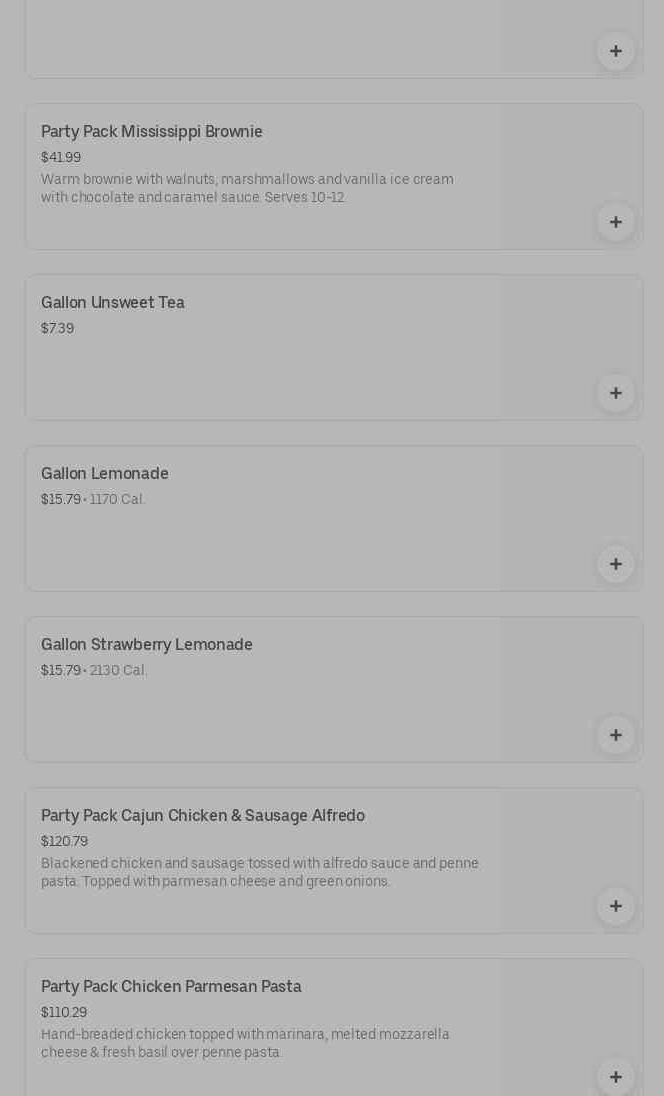664x1096 pixels.
Task: Add Gallon Unsweet Tea with its plus icon
Action: point(615,393)
